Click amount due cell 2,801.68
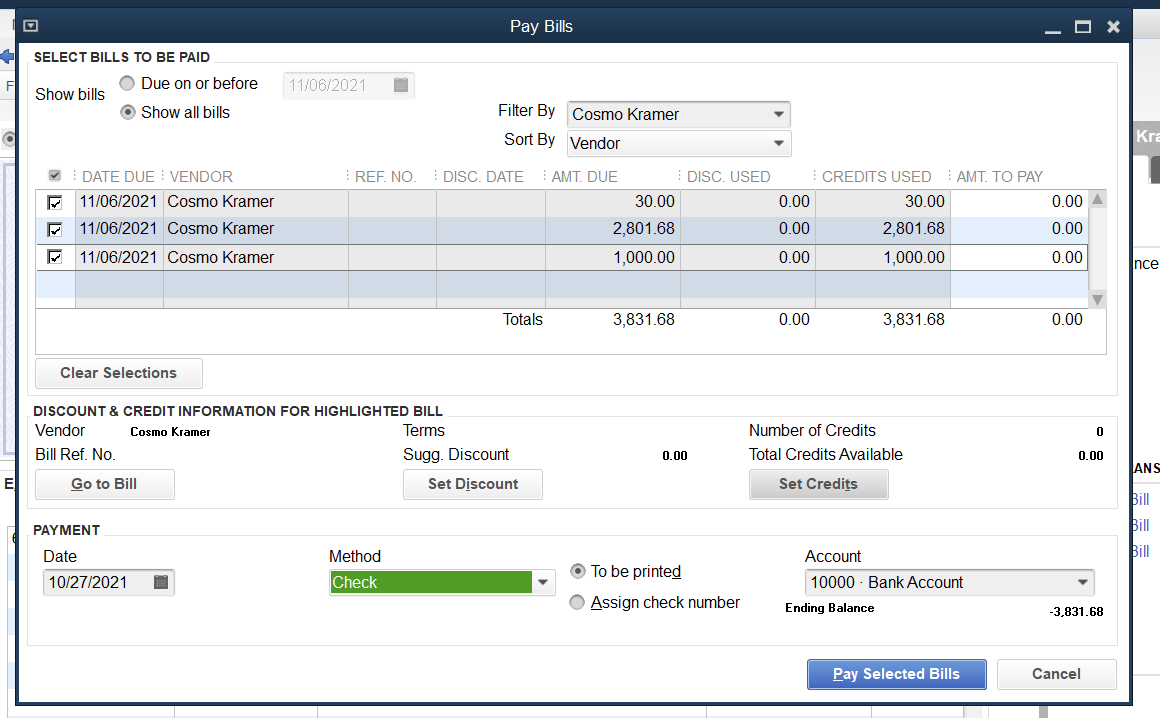Viewport: 1160px width, 718px height. 613,229
